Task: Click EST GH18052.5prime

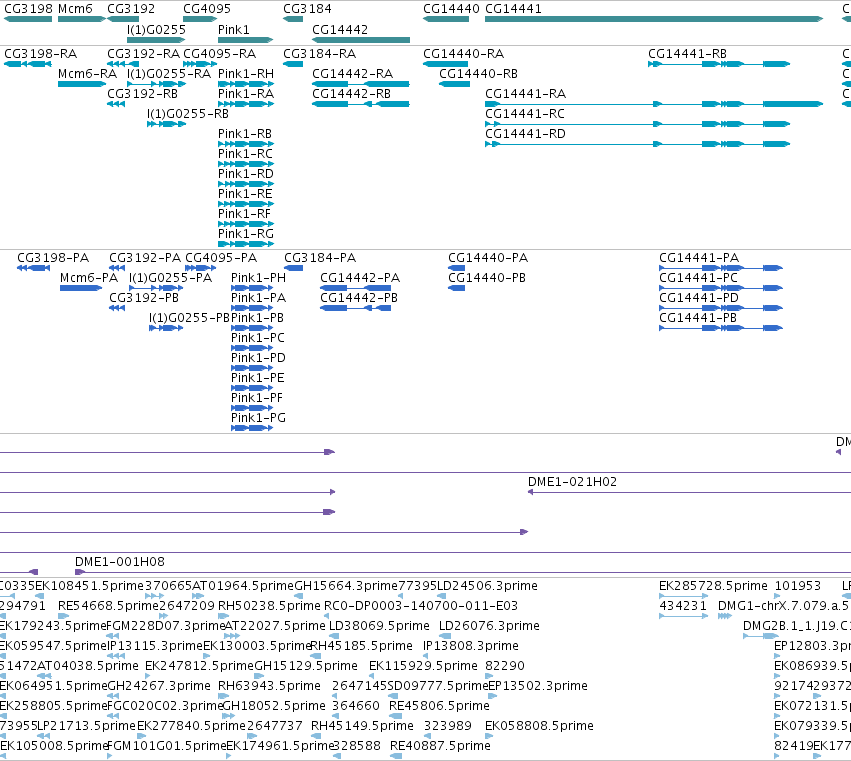Action: pos(274,706)
